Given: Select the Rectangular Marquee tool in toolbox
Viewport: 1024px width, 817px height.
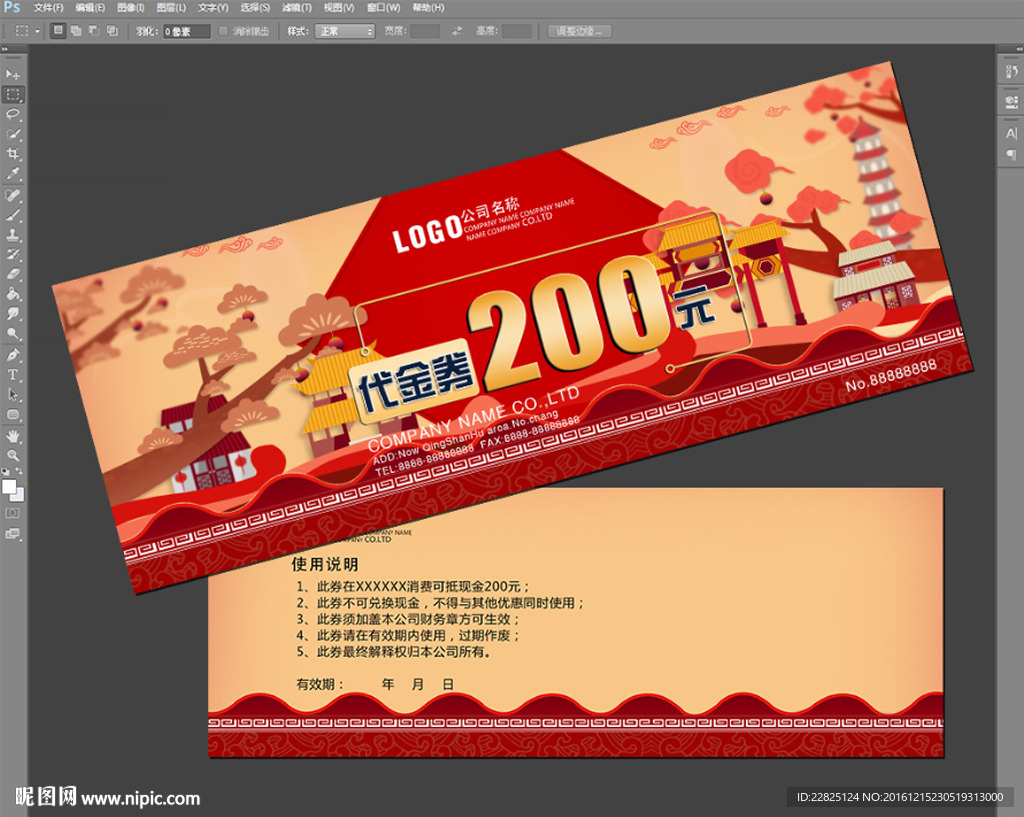Looking at the screenshot, I should click(13, 95).
